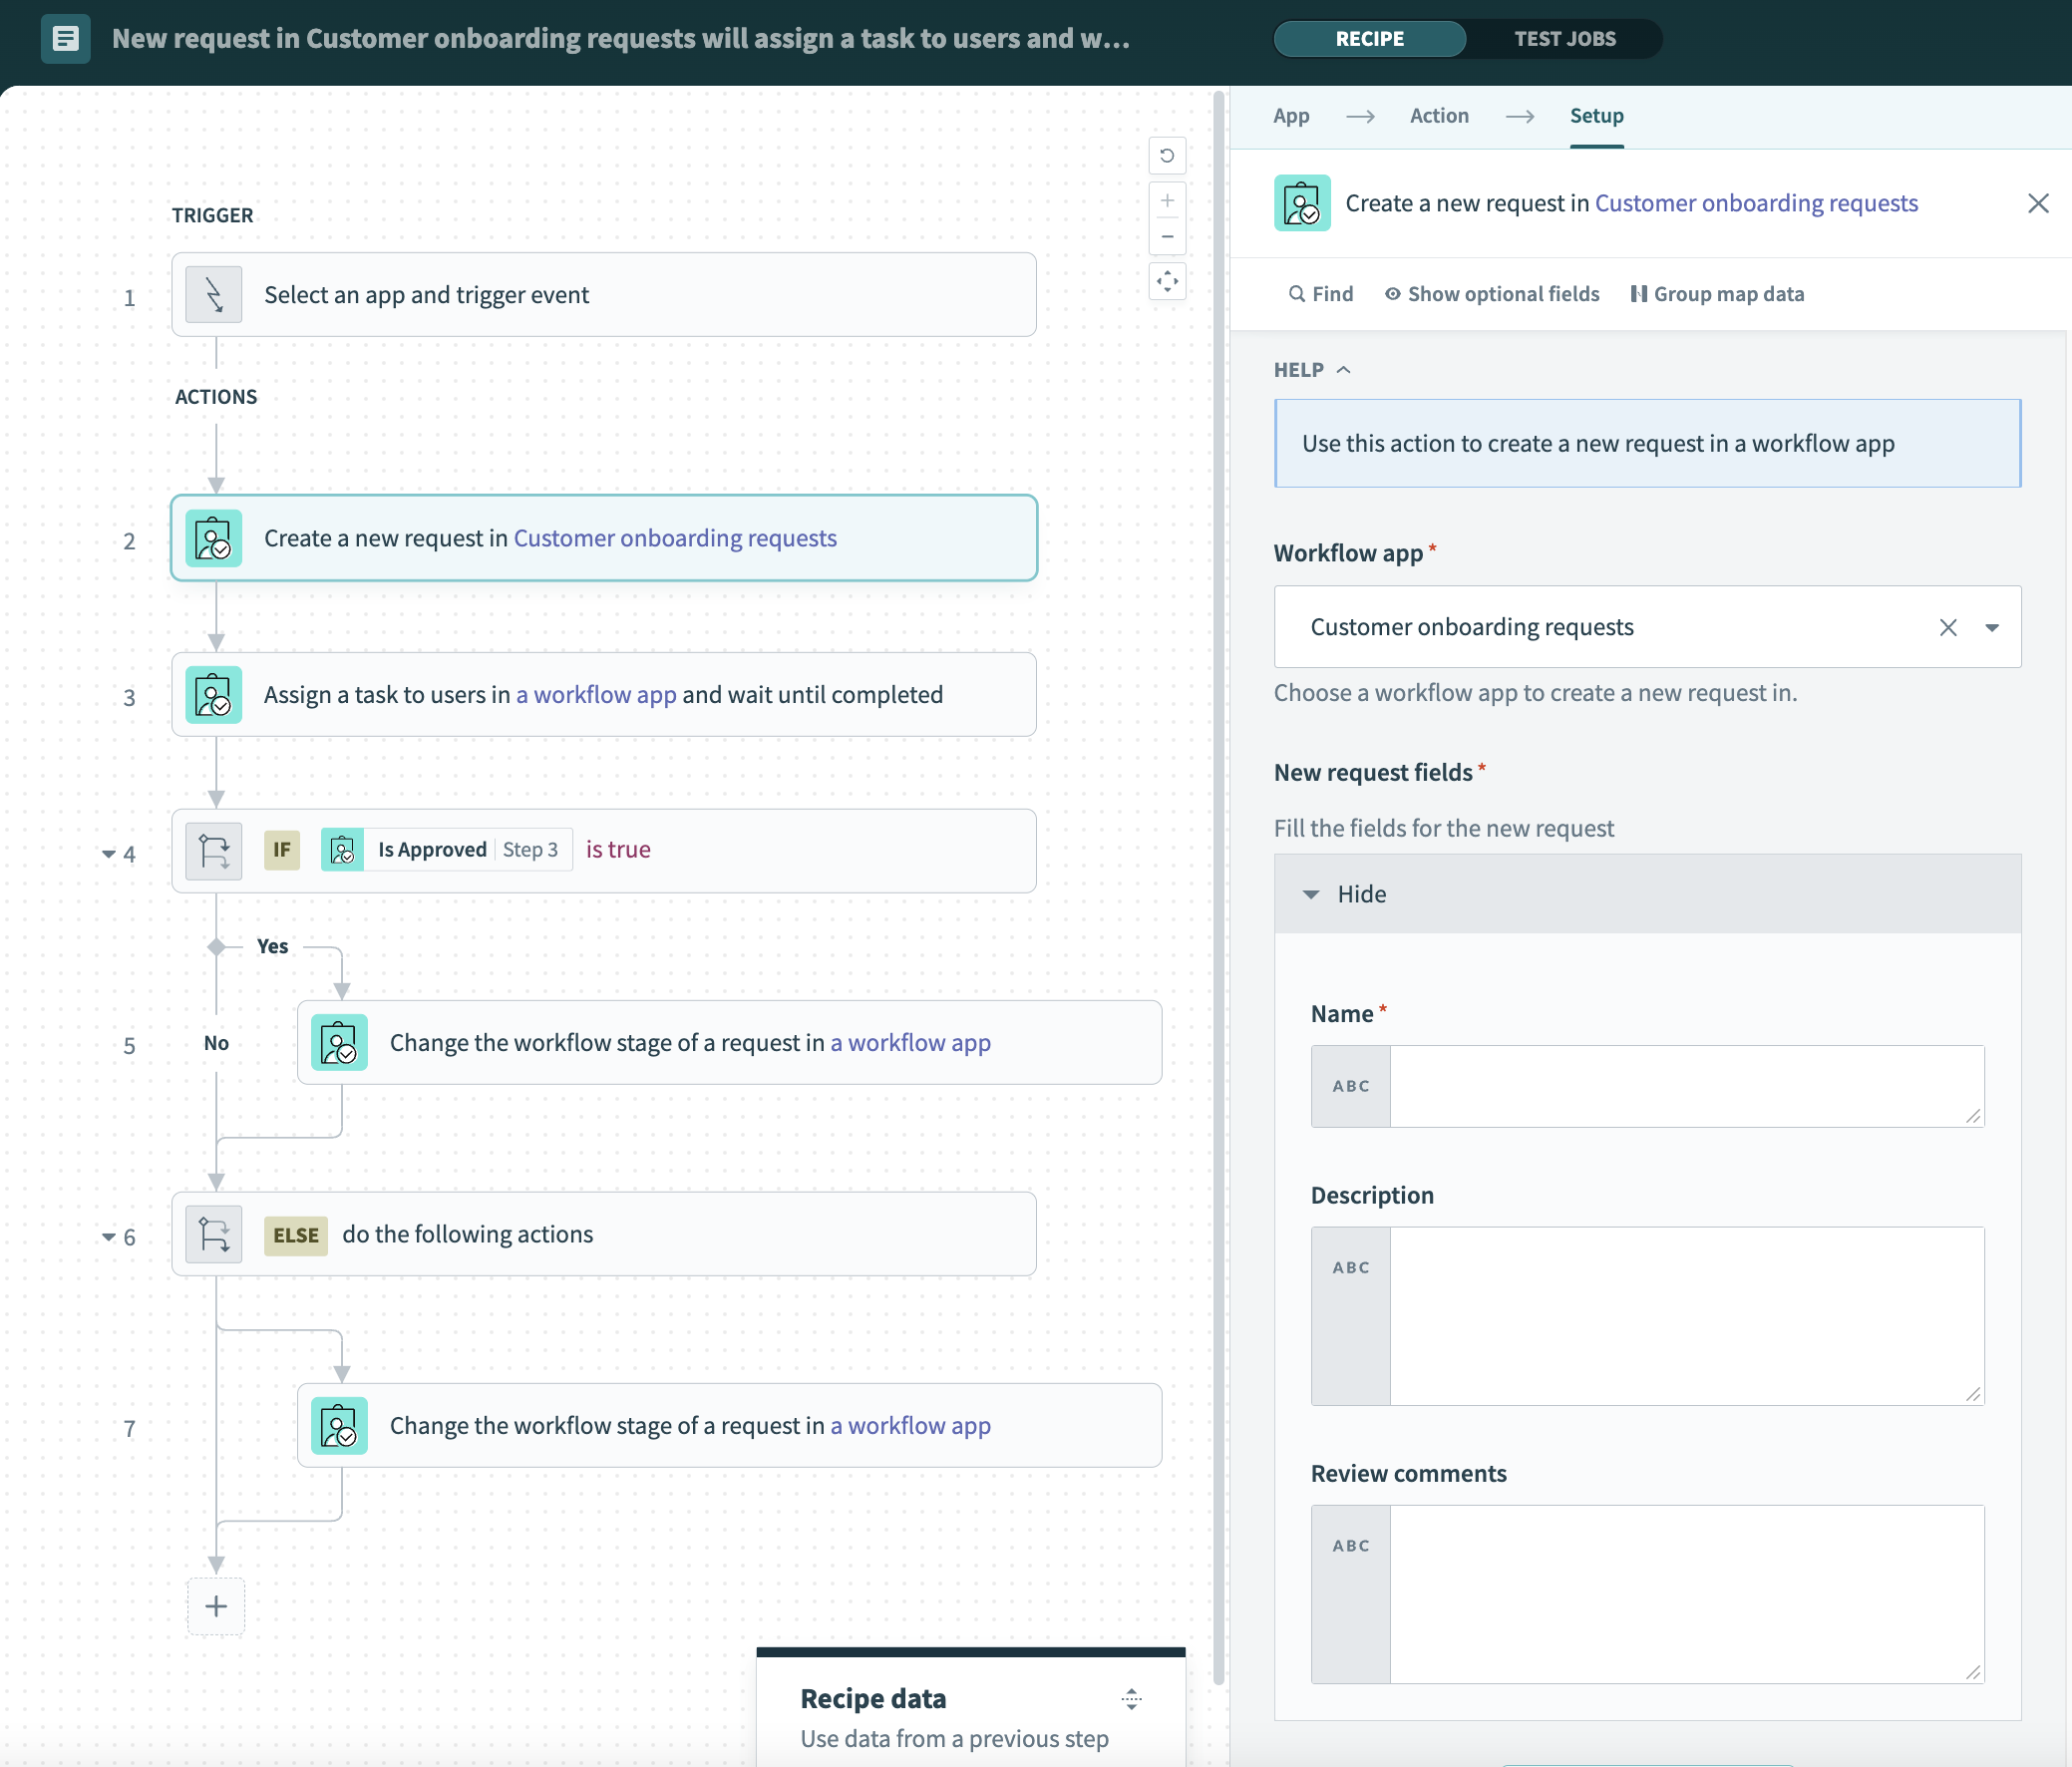Click the trigger lightning bolt icon
Screen dimensions: 2072x1767
[x=214, y=295]
